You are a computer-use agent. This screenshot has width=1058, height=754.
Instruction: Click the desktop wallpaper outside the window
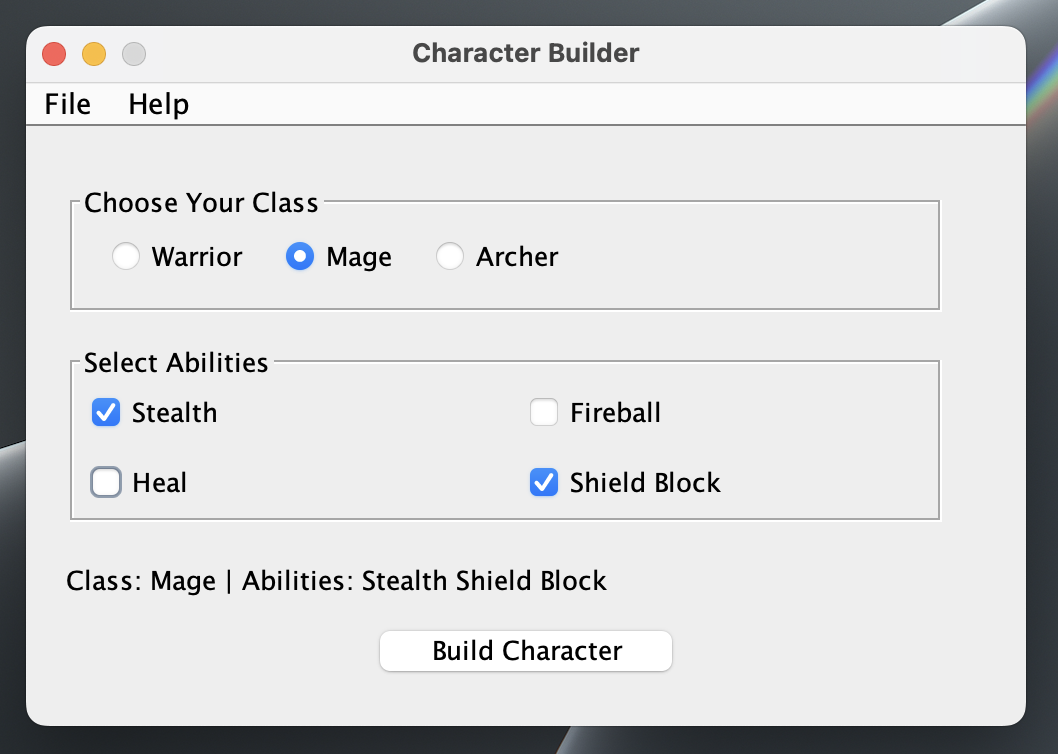tap(1040, 400)
